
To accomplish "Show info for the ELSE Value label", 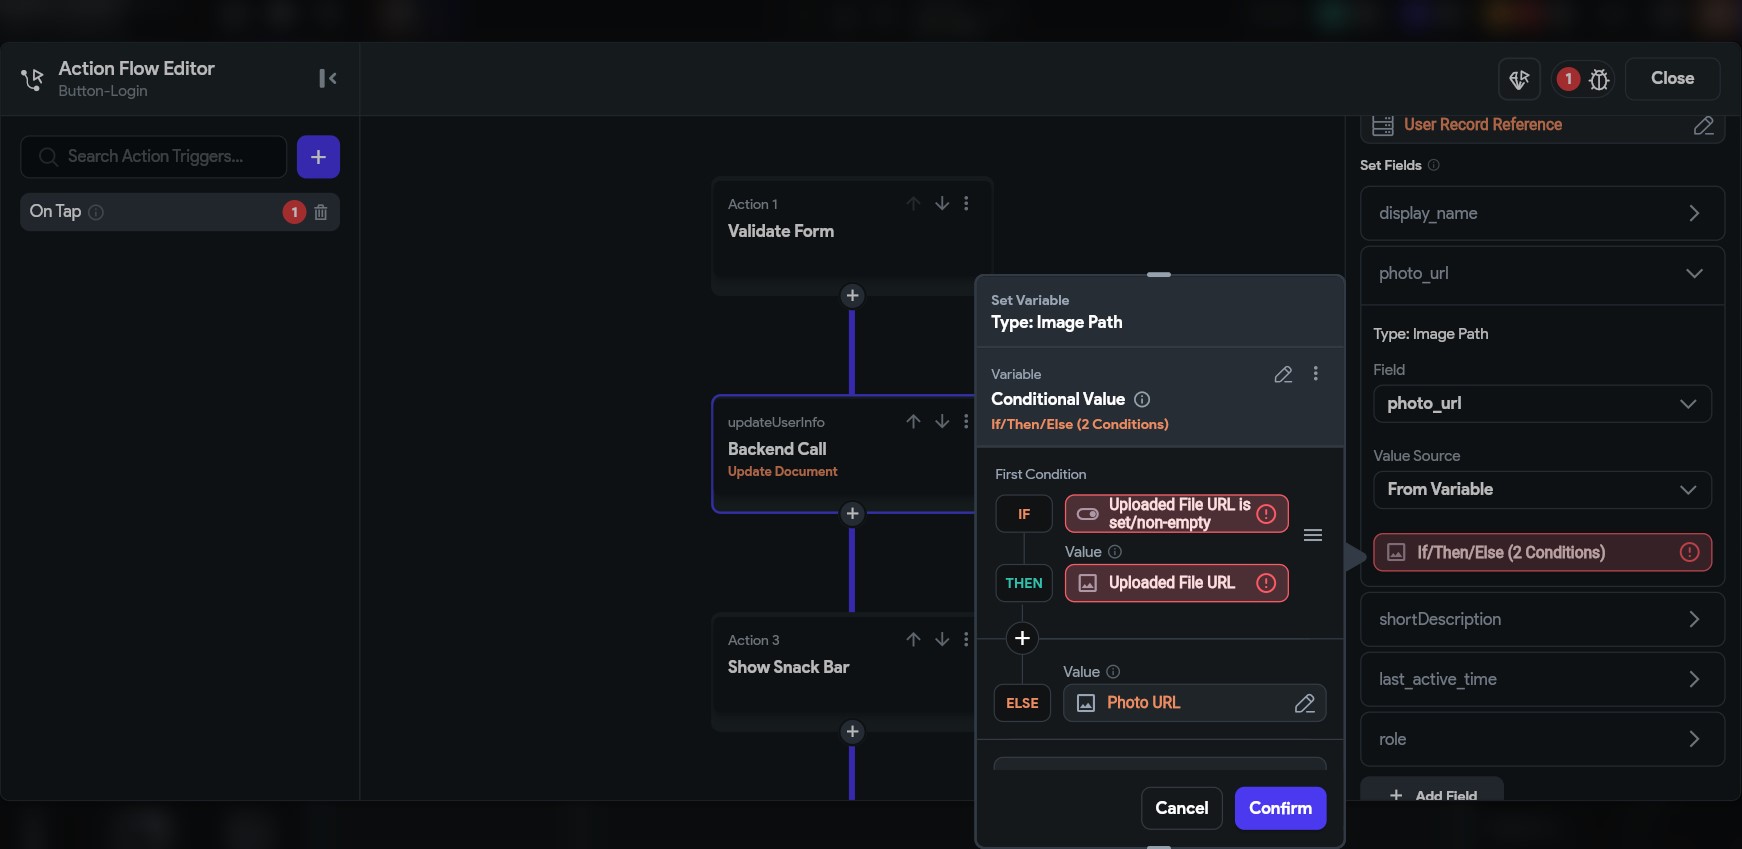I will pos(1113,672).
